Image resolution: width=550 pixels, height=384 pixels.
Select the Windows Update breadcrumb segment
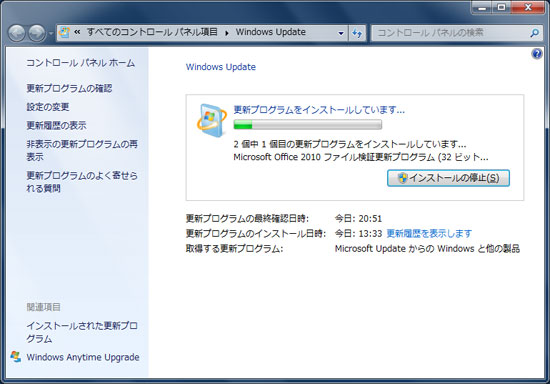tap(270, 32)
